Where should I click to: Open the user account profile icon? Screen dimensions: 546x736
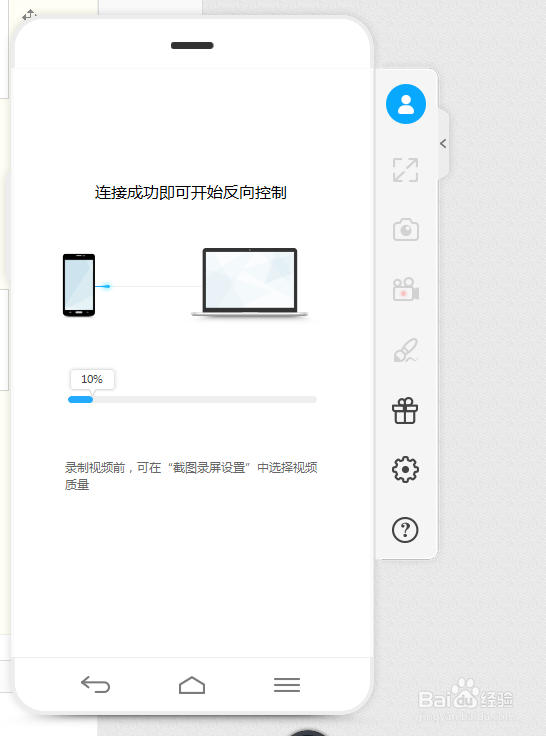[x=406, y=104]
